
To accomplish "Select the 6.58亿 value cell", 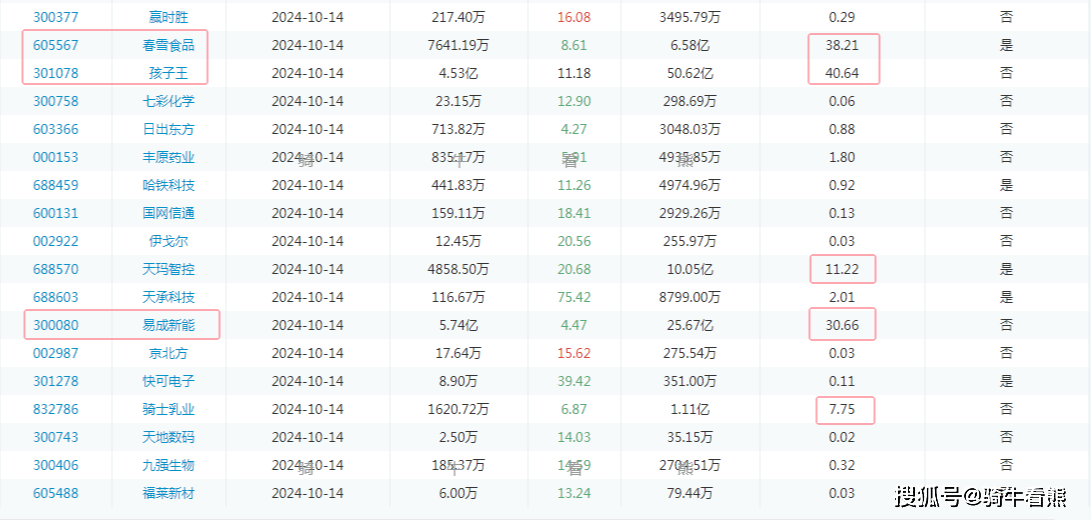I will pyautogui.click(x=690, y=45).
